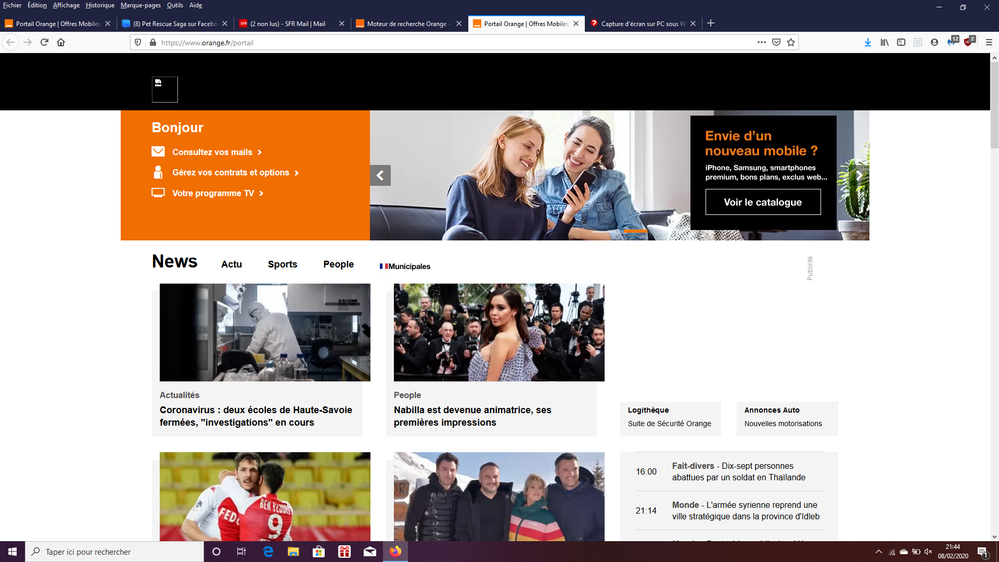
Task: Bookmark this page with the star icon
Action: pos(791,42)
